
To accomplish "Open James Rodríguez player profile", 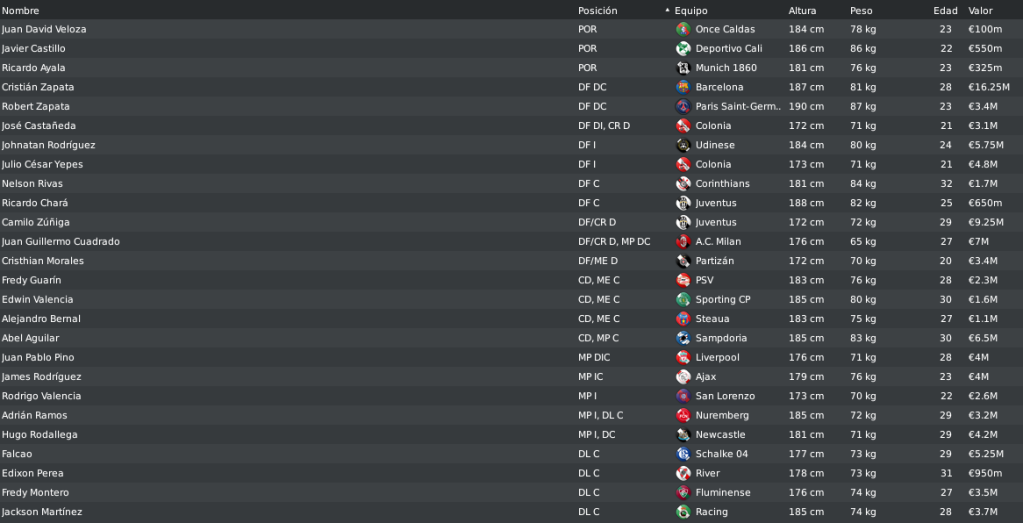I will pos(41,377).
